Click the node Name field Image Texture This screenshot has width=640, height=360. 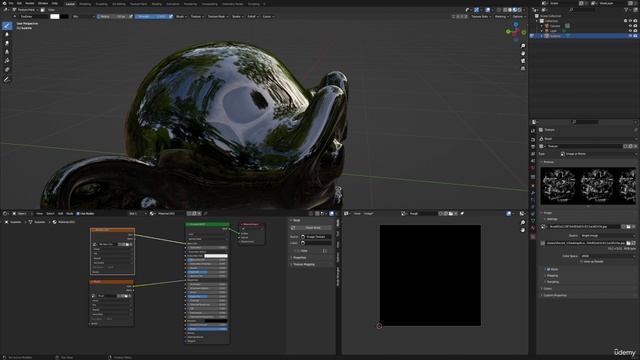316,237
